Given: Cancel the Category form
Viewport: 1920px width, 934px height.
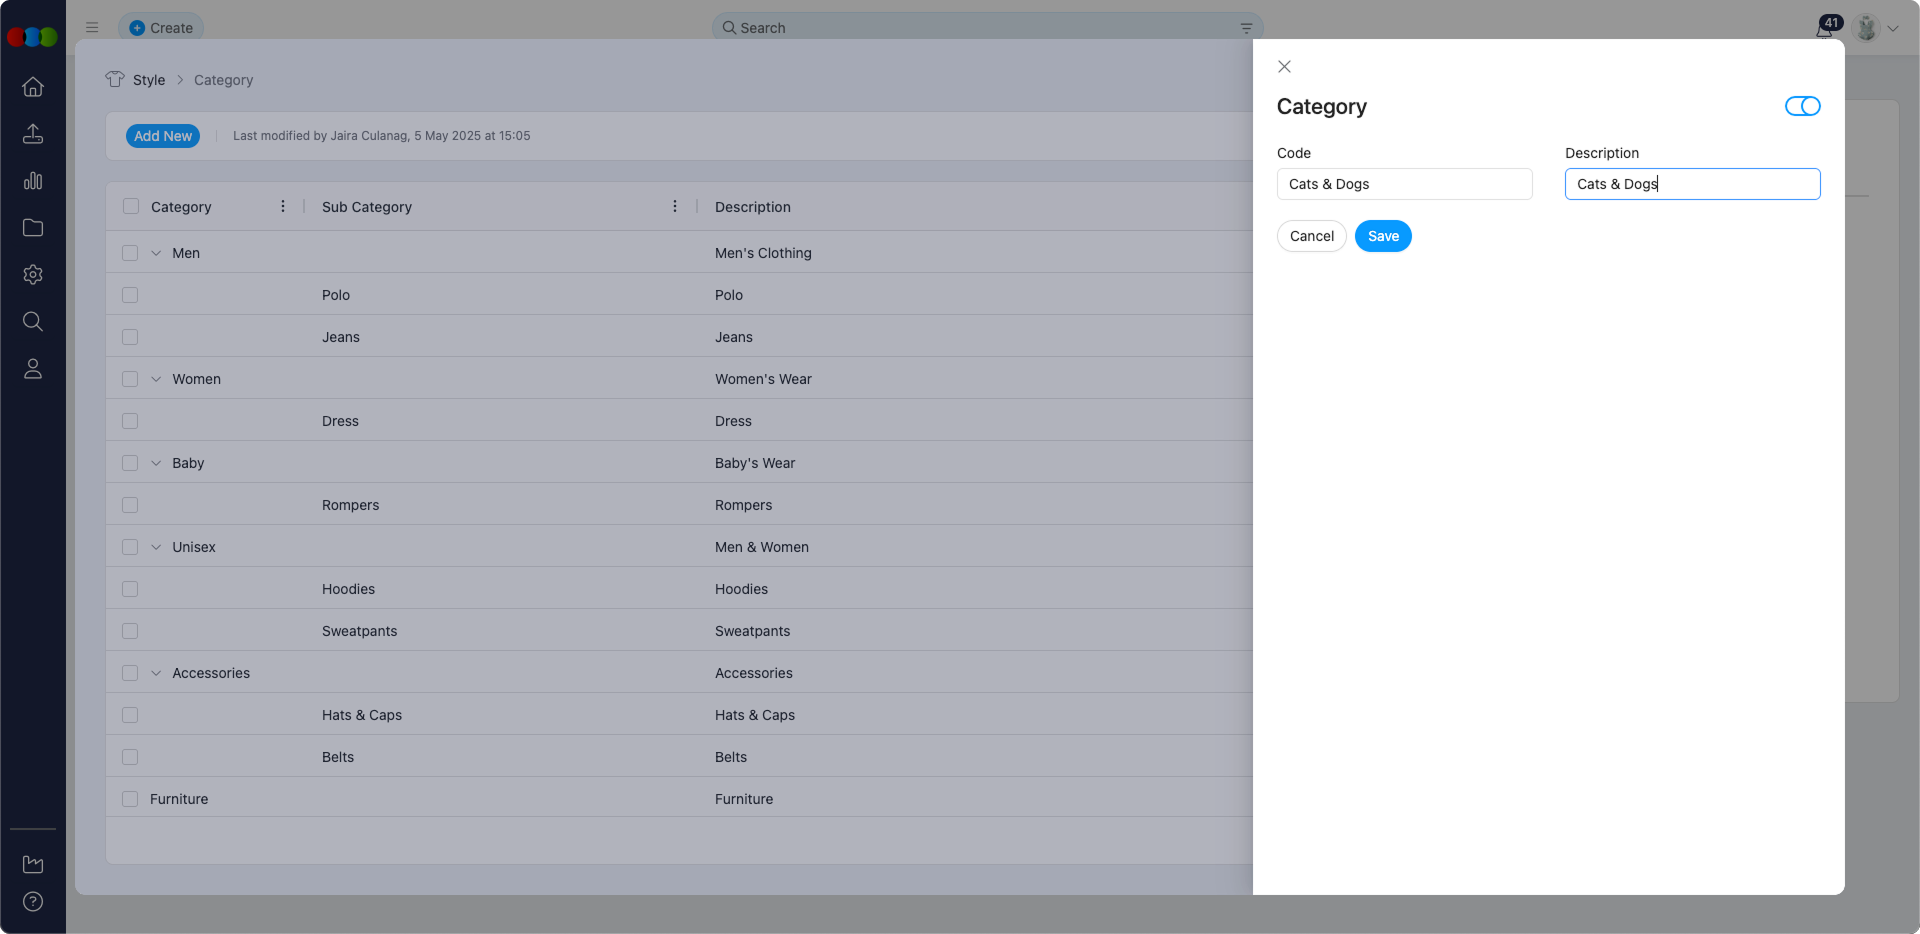Looking at the screenshot, I should (x=1311, y=236).
